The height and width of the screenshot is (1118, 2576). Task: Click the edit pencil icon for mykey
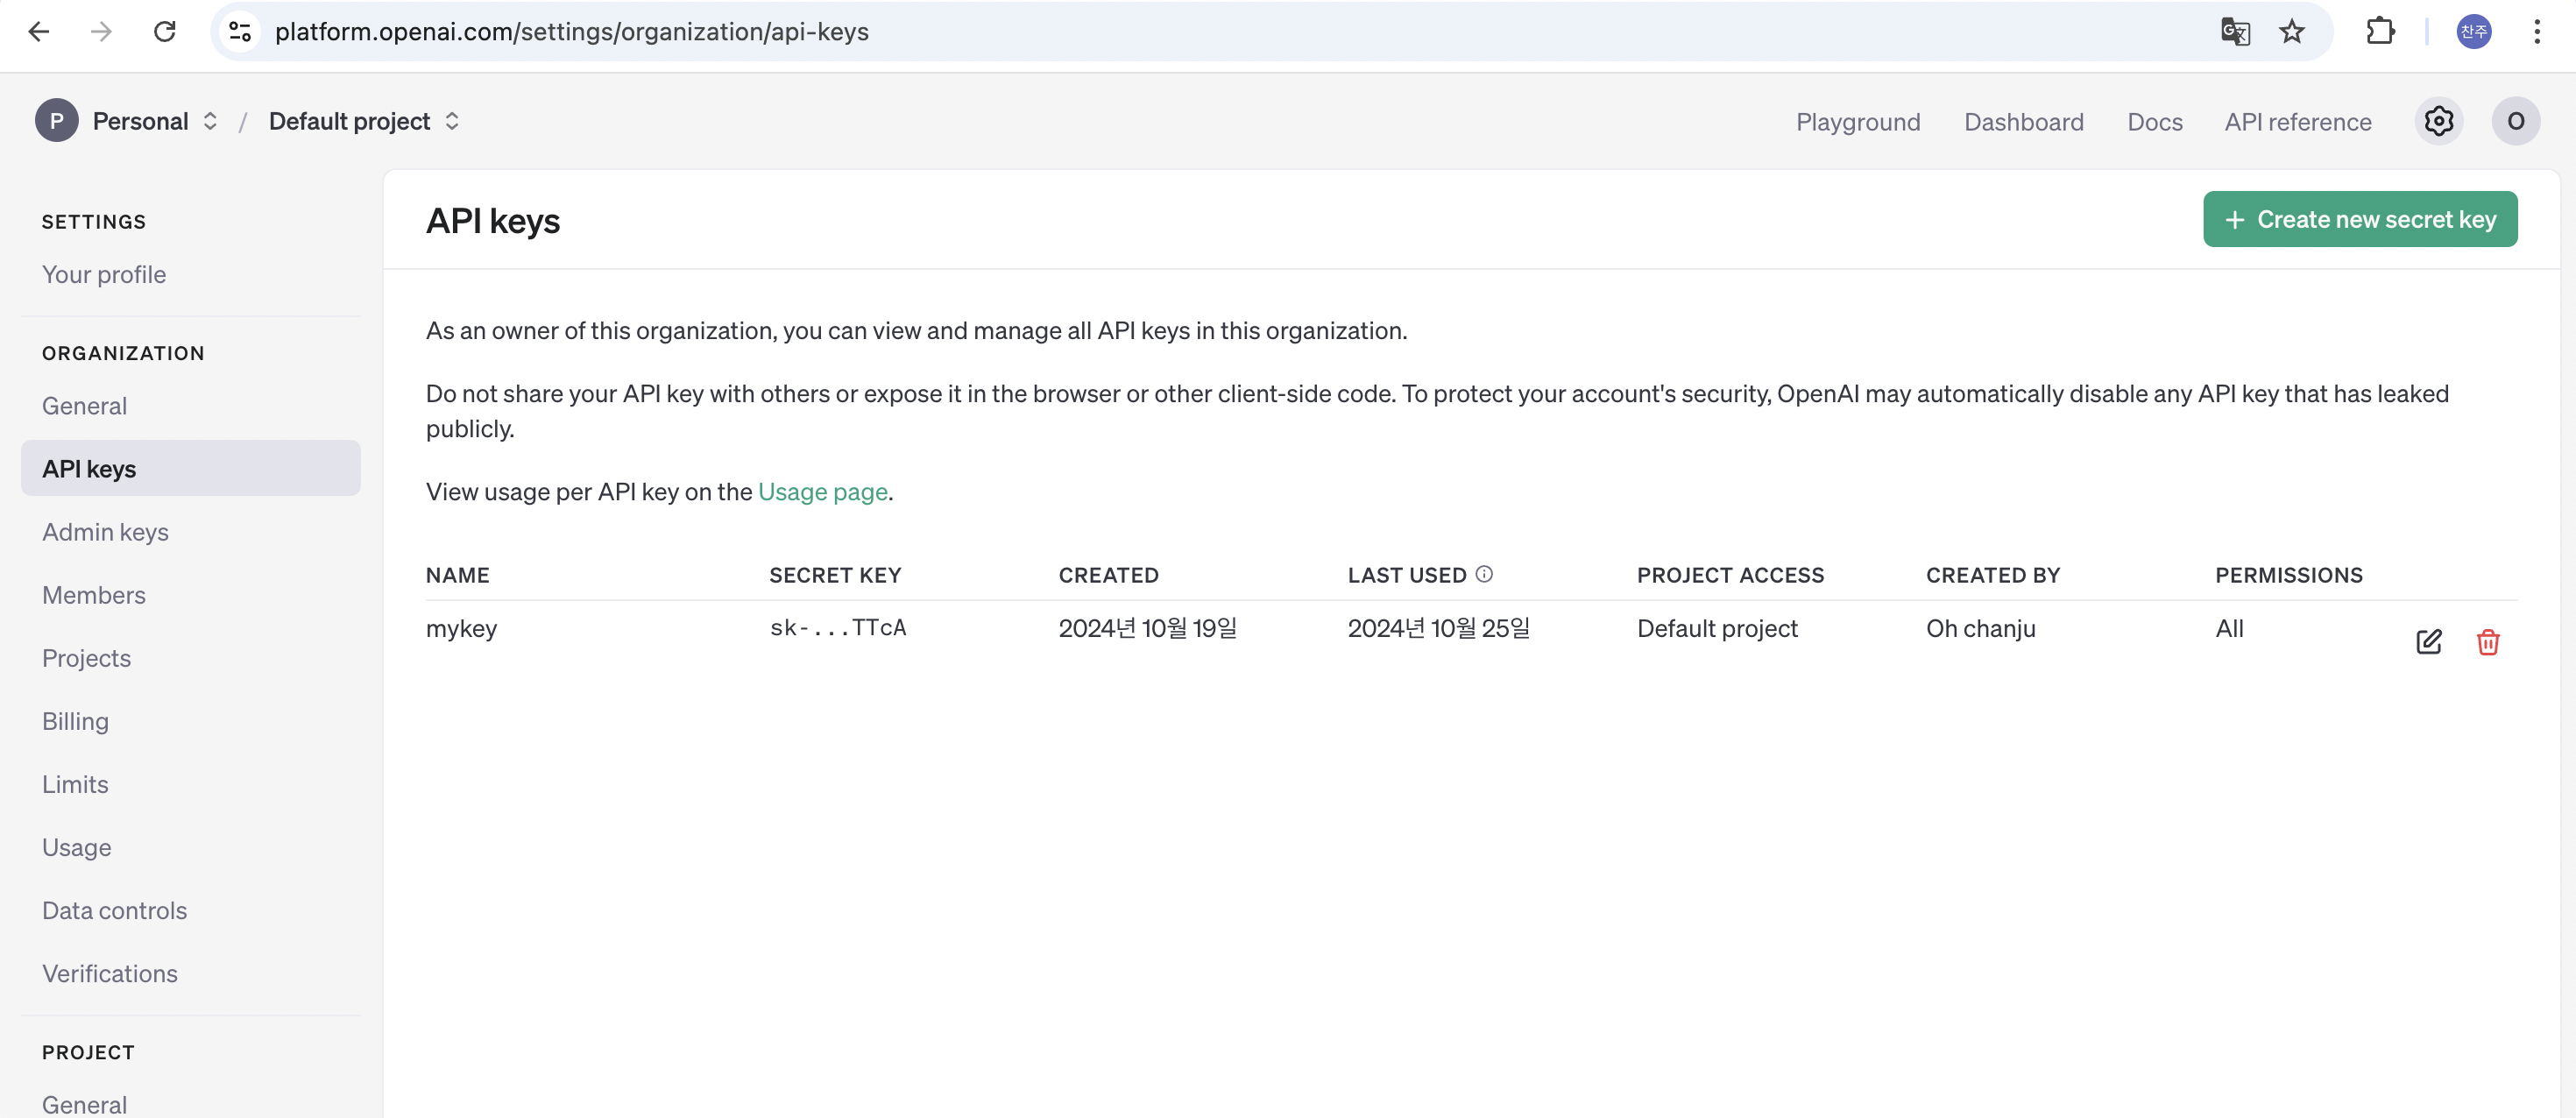click(x=2428, y=641)
